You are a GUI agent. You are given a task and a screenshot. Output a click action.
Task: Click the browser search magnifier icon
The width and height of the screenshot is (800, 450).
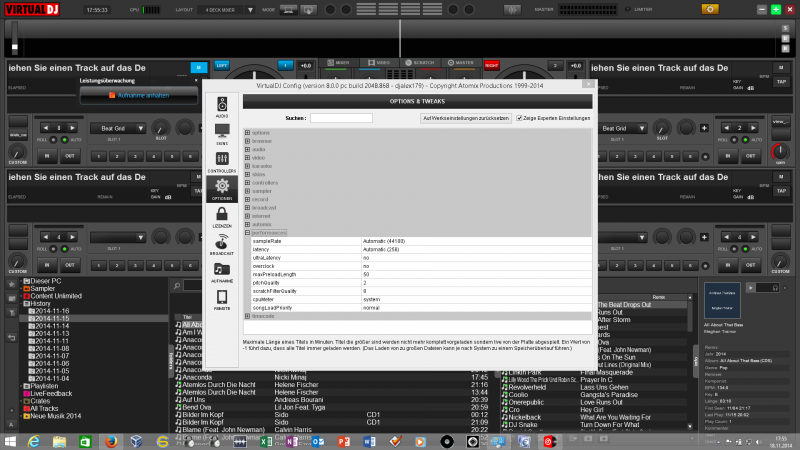[177, 286]
